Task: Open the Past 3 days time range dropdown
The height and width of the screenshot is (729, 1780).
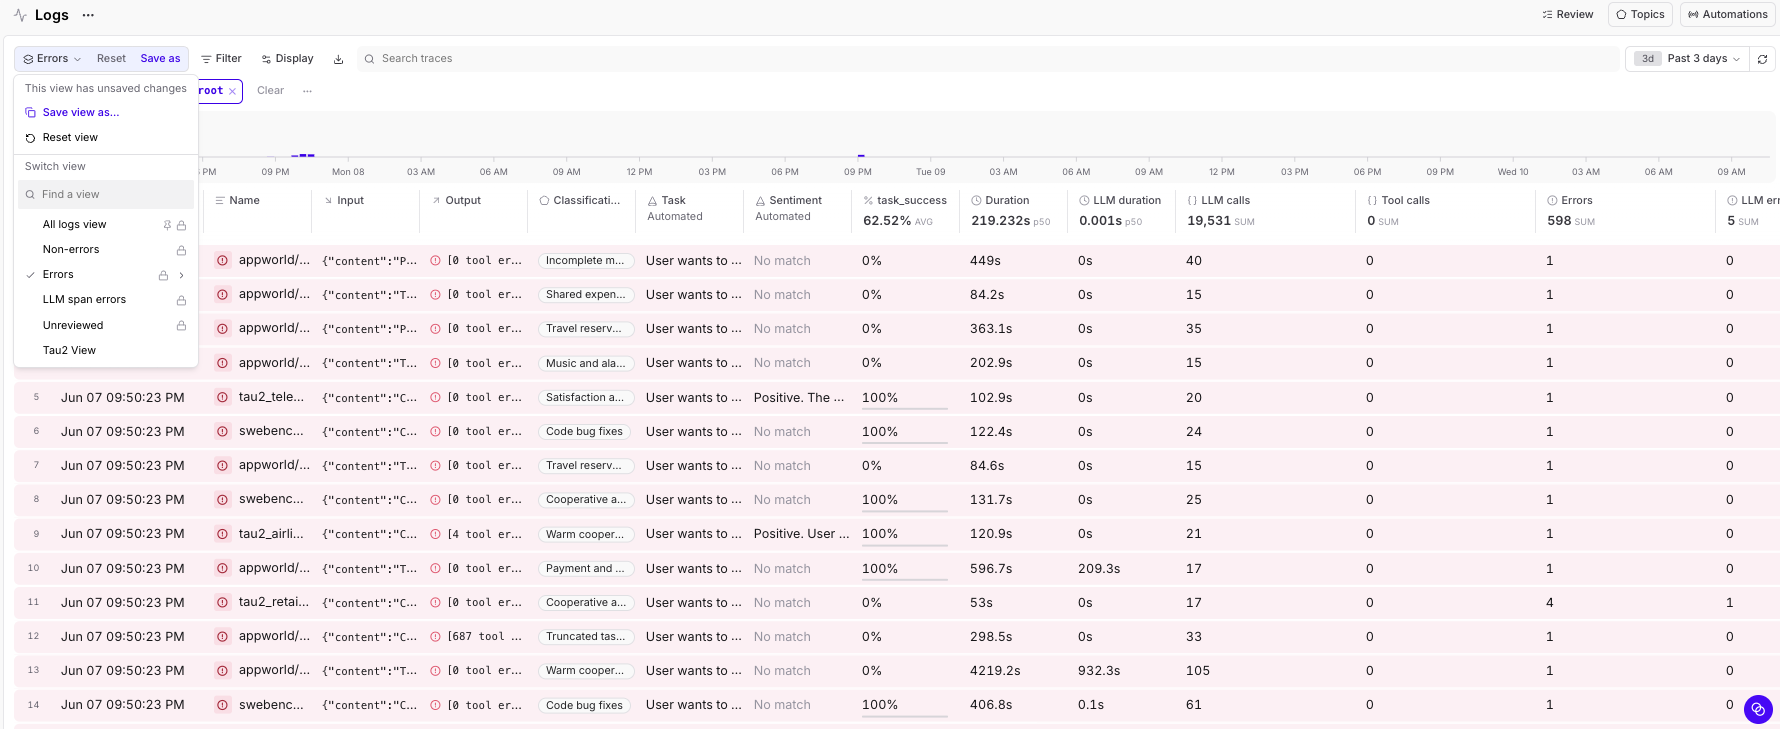Action: point(1687,59)
